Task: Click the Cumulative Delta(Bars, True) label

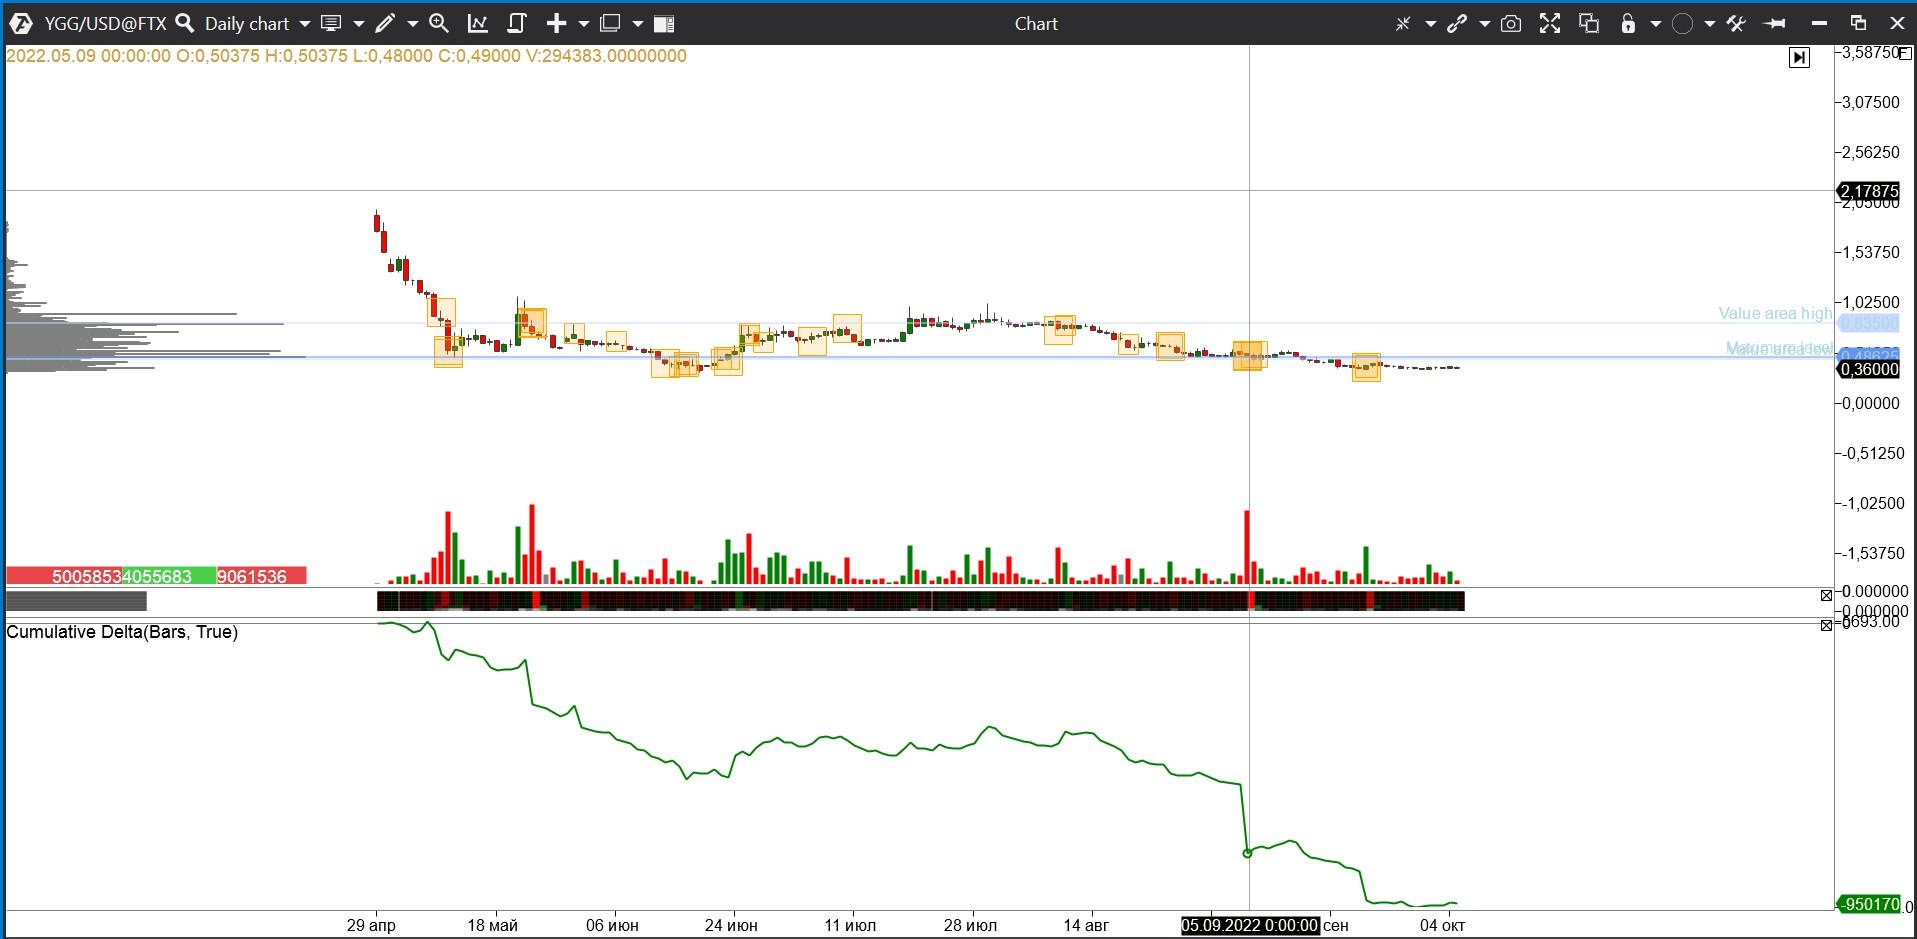Action: [122, 632]
